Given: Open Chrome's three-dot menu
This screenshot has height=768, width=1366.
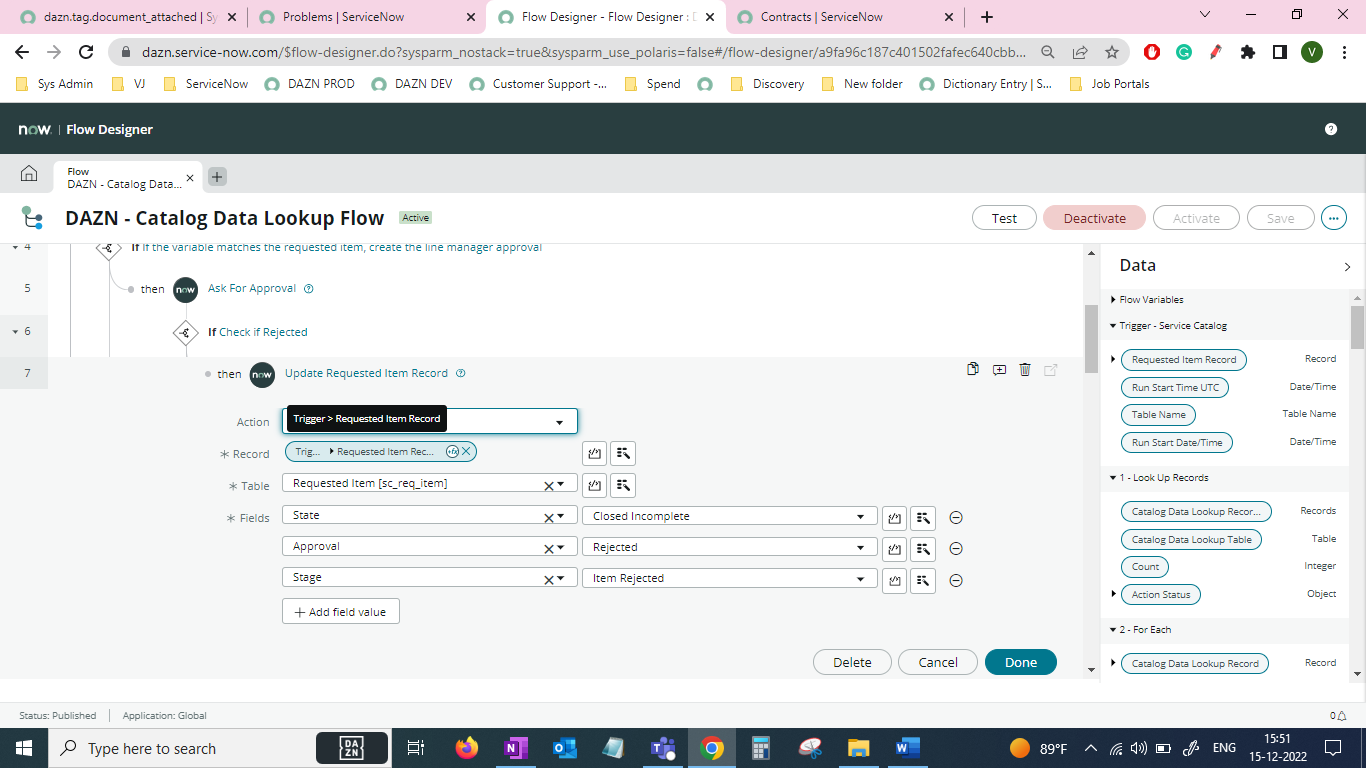Looking at the screenshot, I should click(x=1344, y=52).
